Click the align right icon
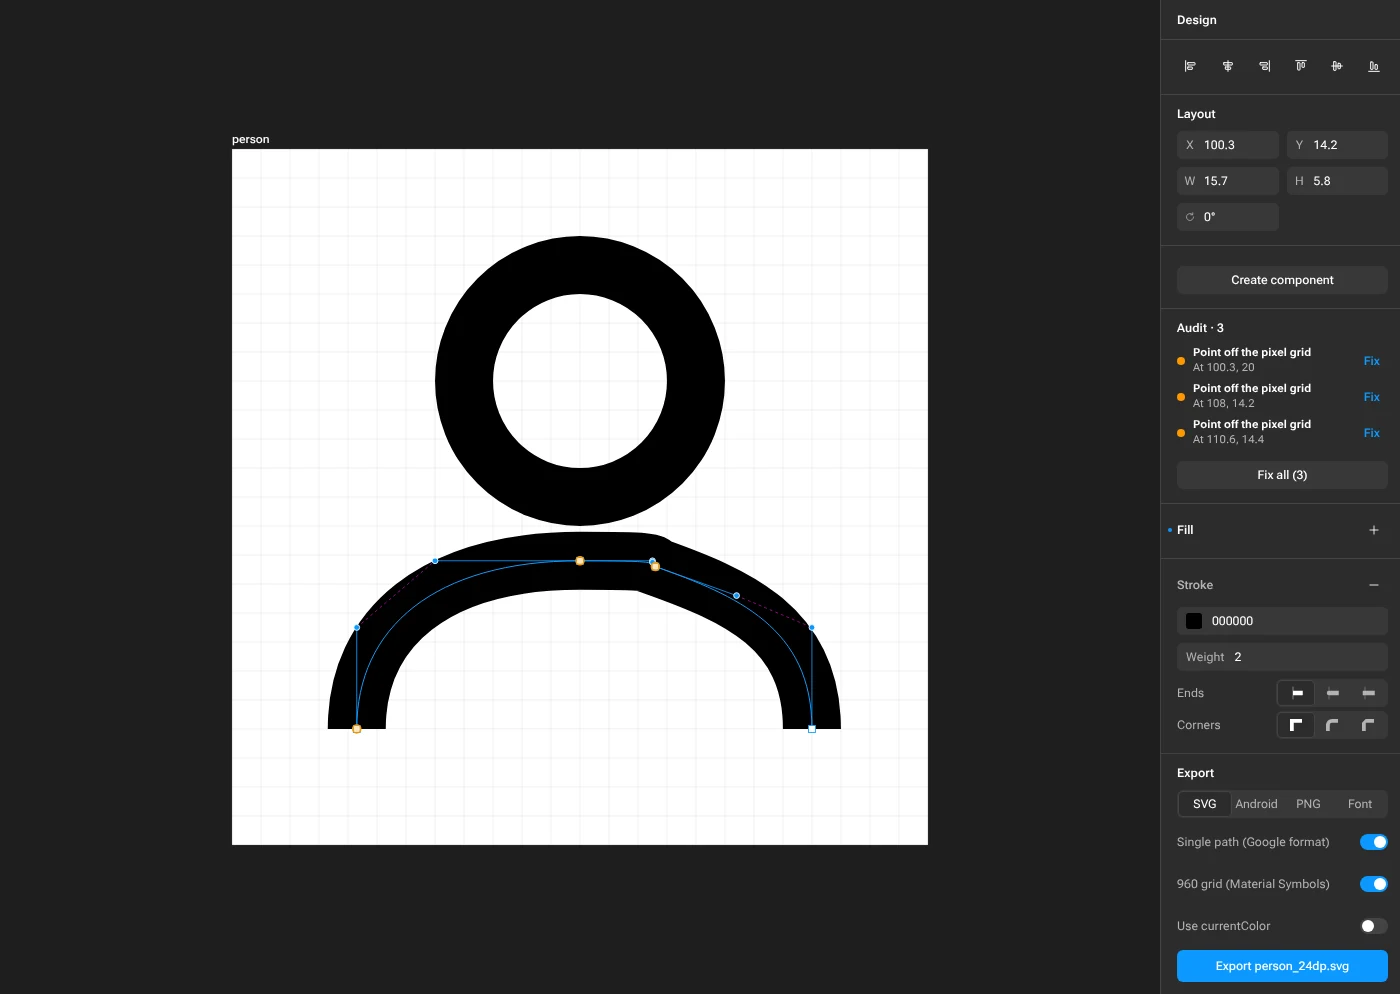Screen dimensions: 1400x994 1264,66
